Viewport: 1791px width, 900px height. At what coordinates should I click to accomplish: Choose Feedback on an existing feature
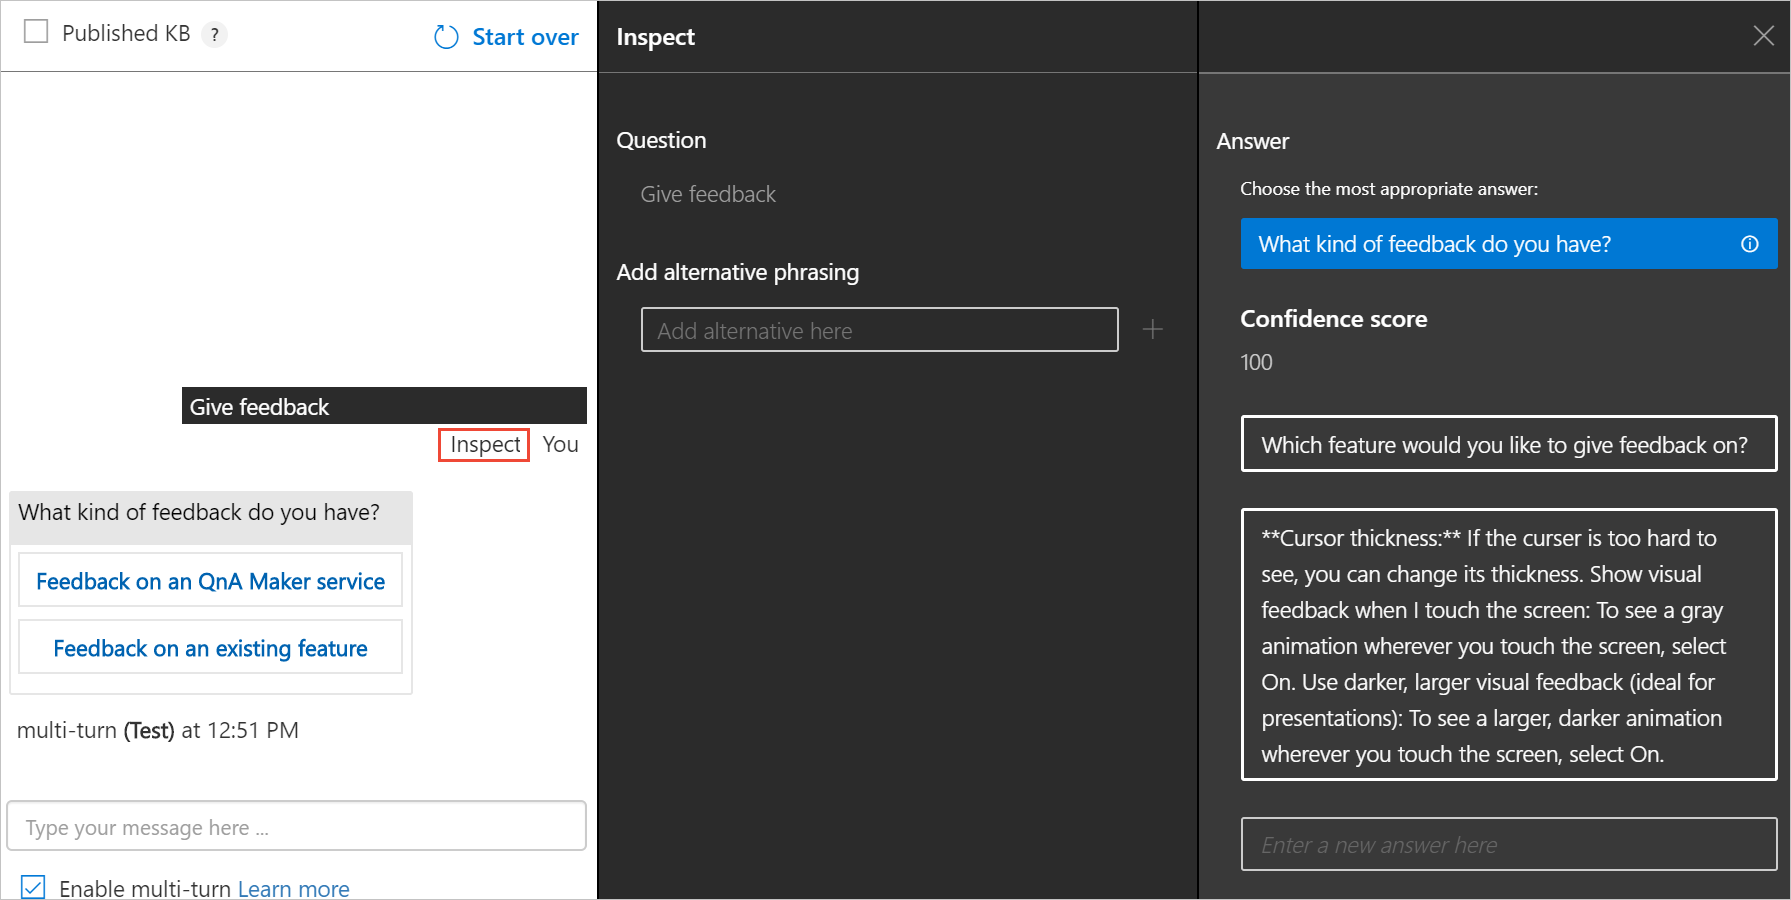click(210, 648)
